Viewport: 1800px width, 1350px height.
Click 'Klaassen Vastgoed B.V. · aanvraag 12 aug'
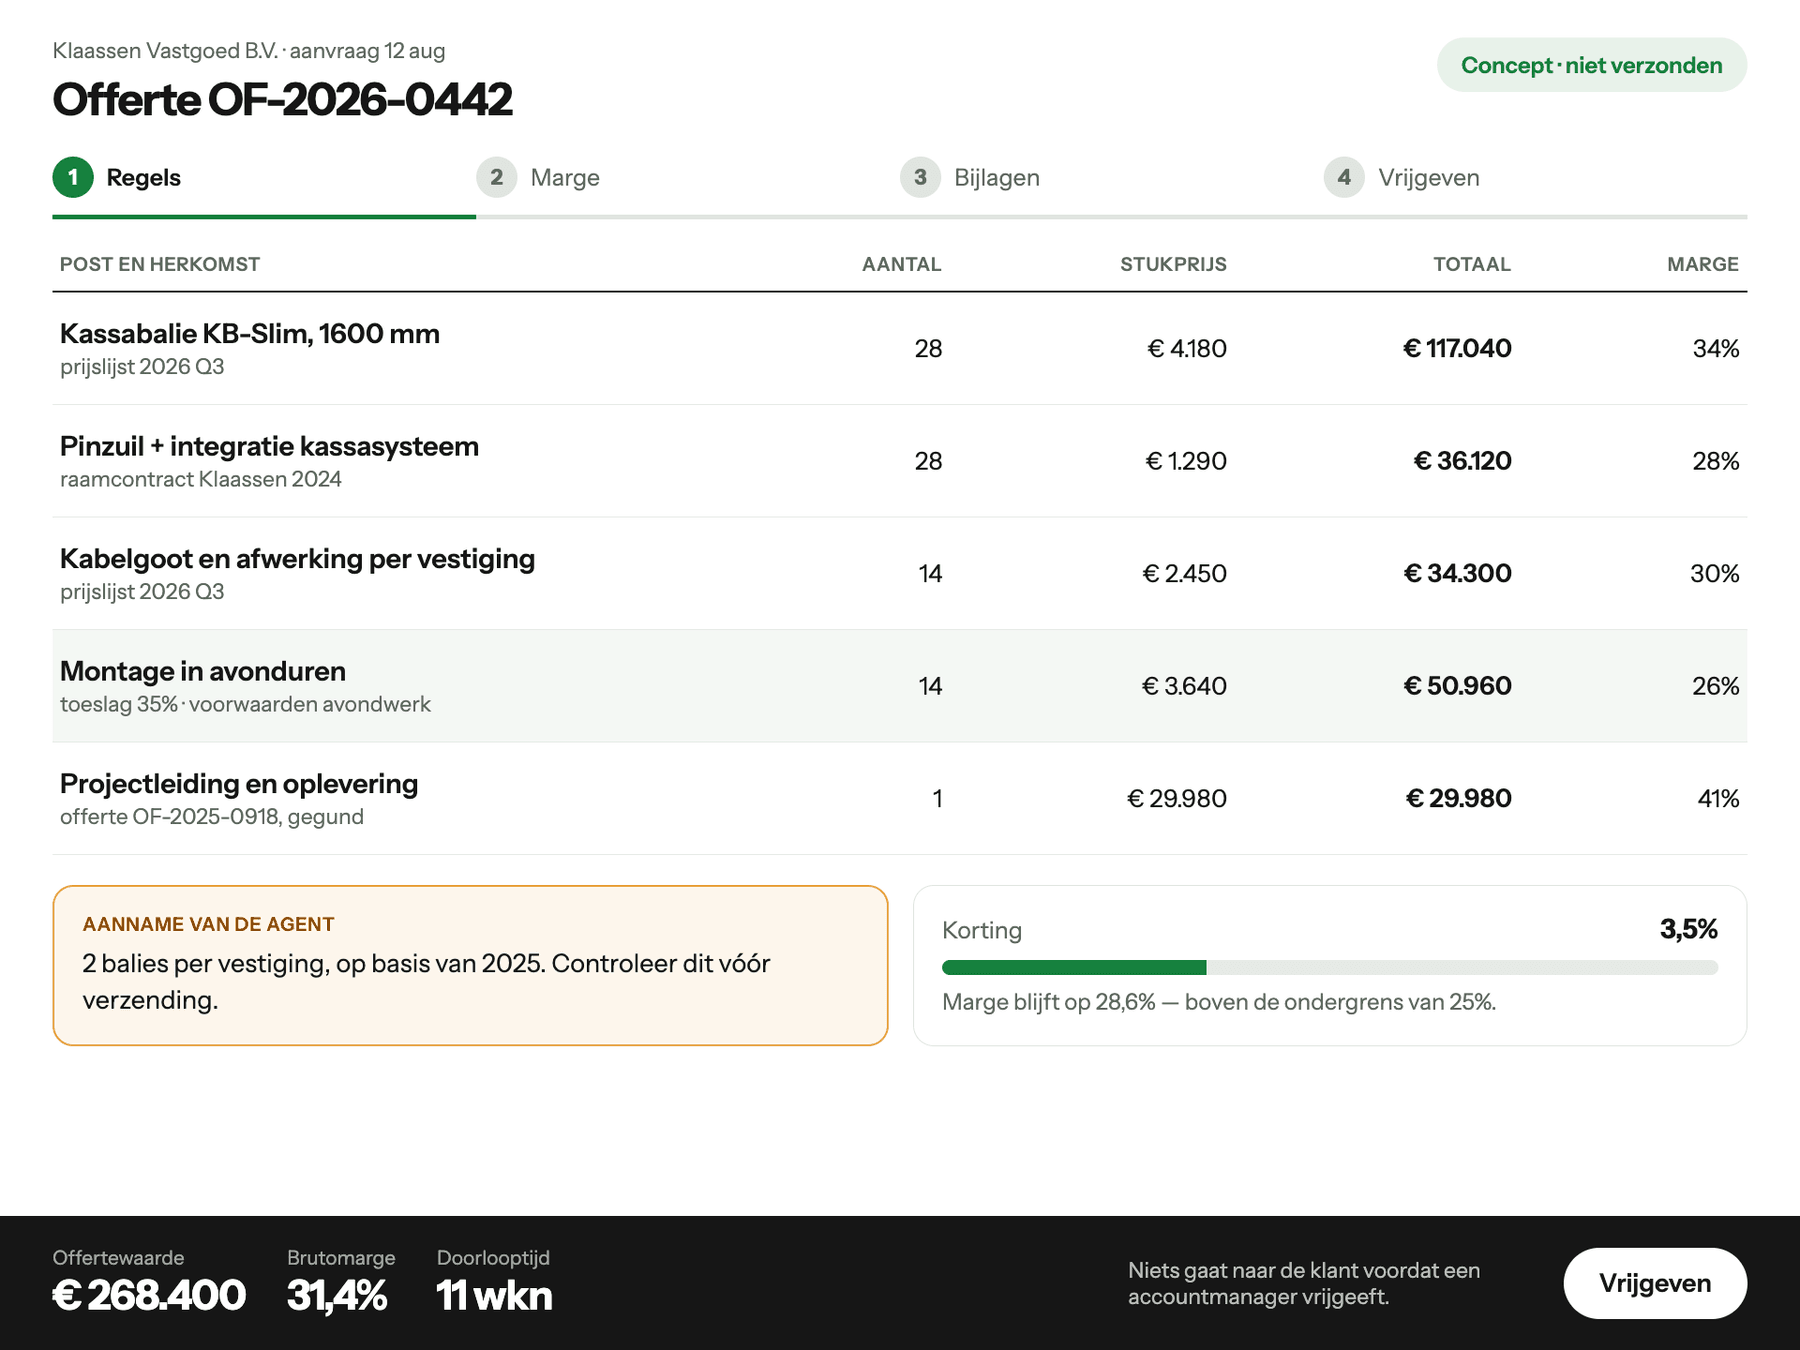(x=249, y=50)
